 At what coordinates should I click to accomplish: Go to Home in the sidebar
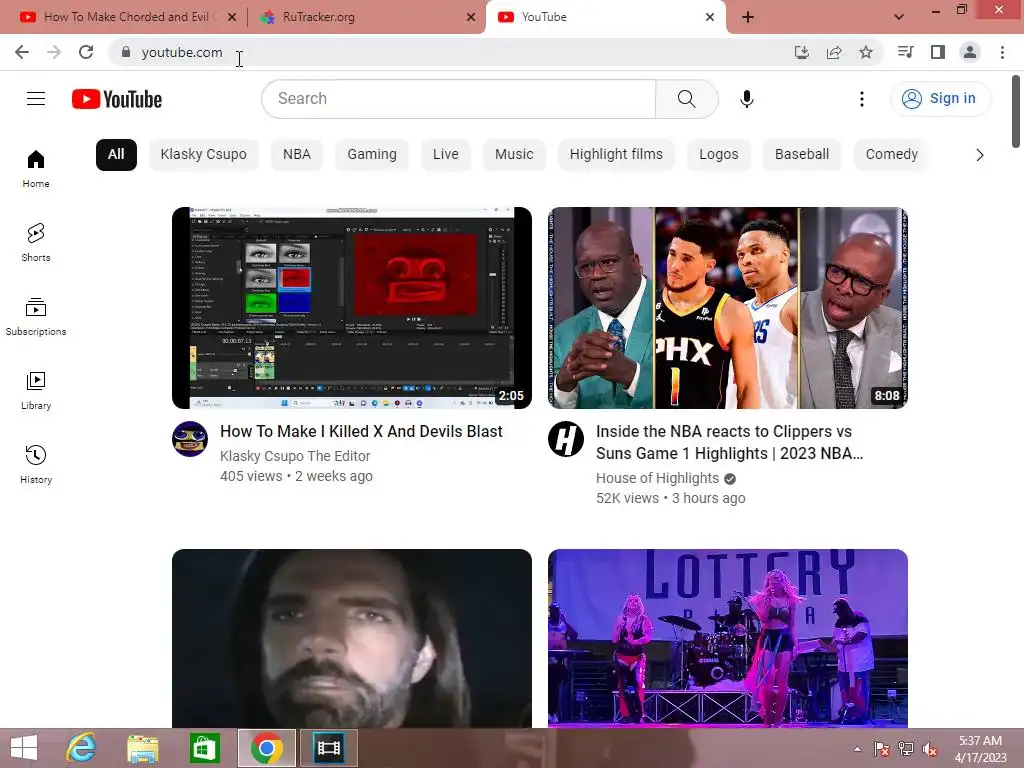coord(36,168)
